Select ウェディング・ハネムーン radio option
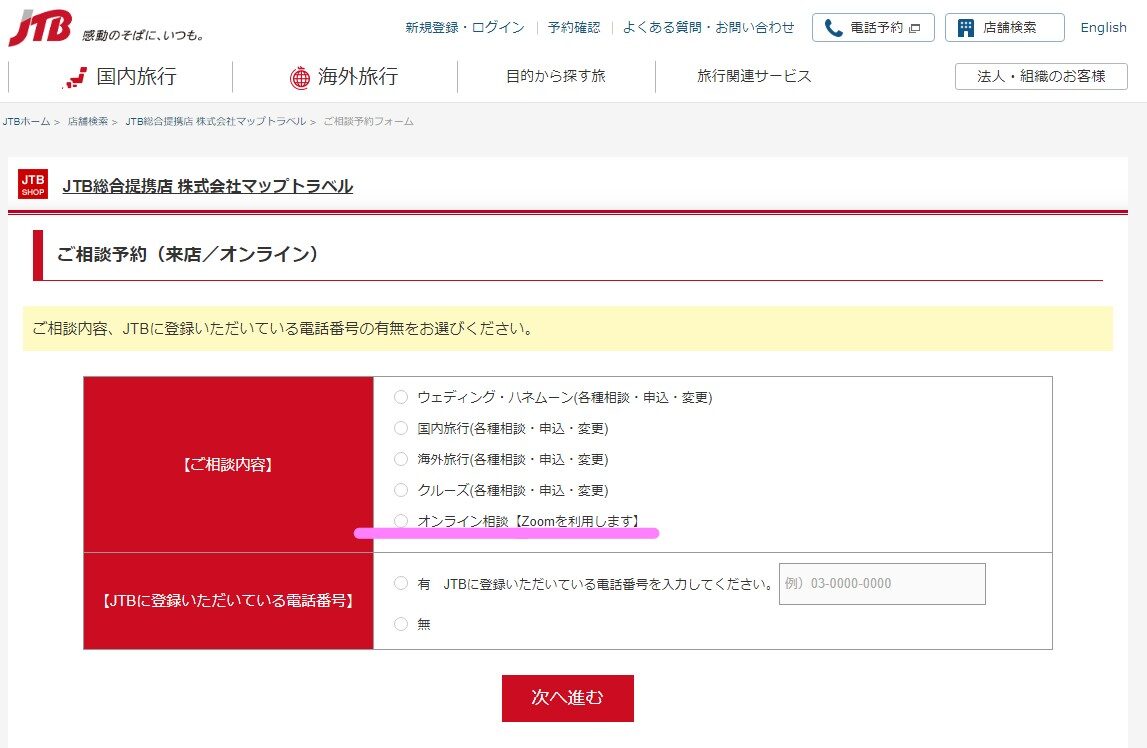 401,397
